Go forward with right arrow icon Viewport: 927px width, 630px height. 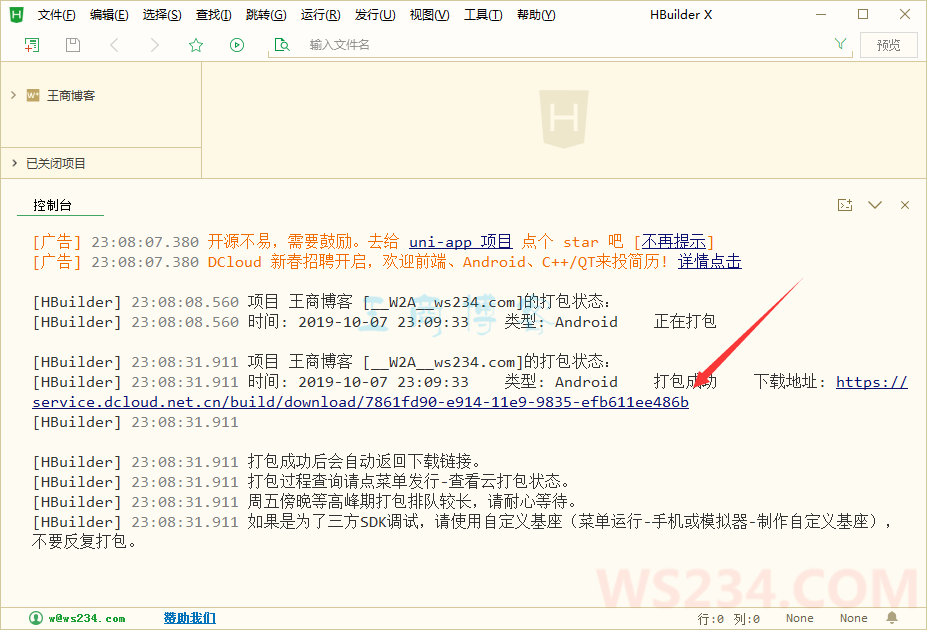click(x=154, y=45)
